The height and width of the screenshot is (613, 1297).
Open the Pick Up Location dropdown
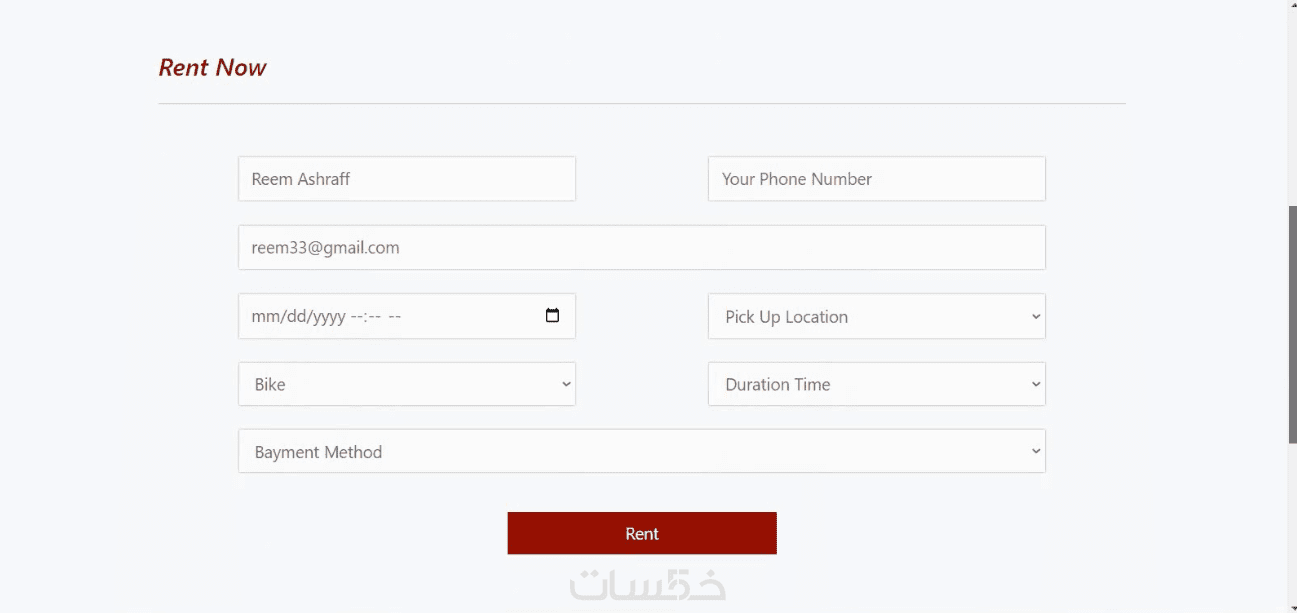(876, 316)
